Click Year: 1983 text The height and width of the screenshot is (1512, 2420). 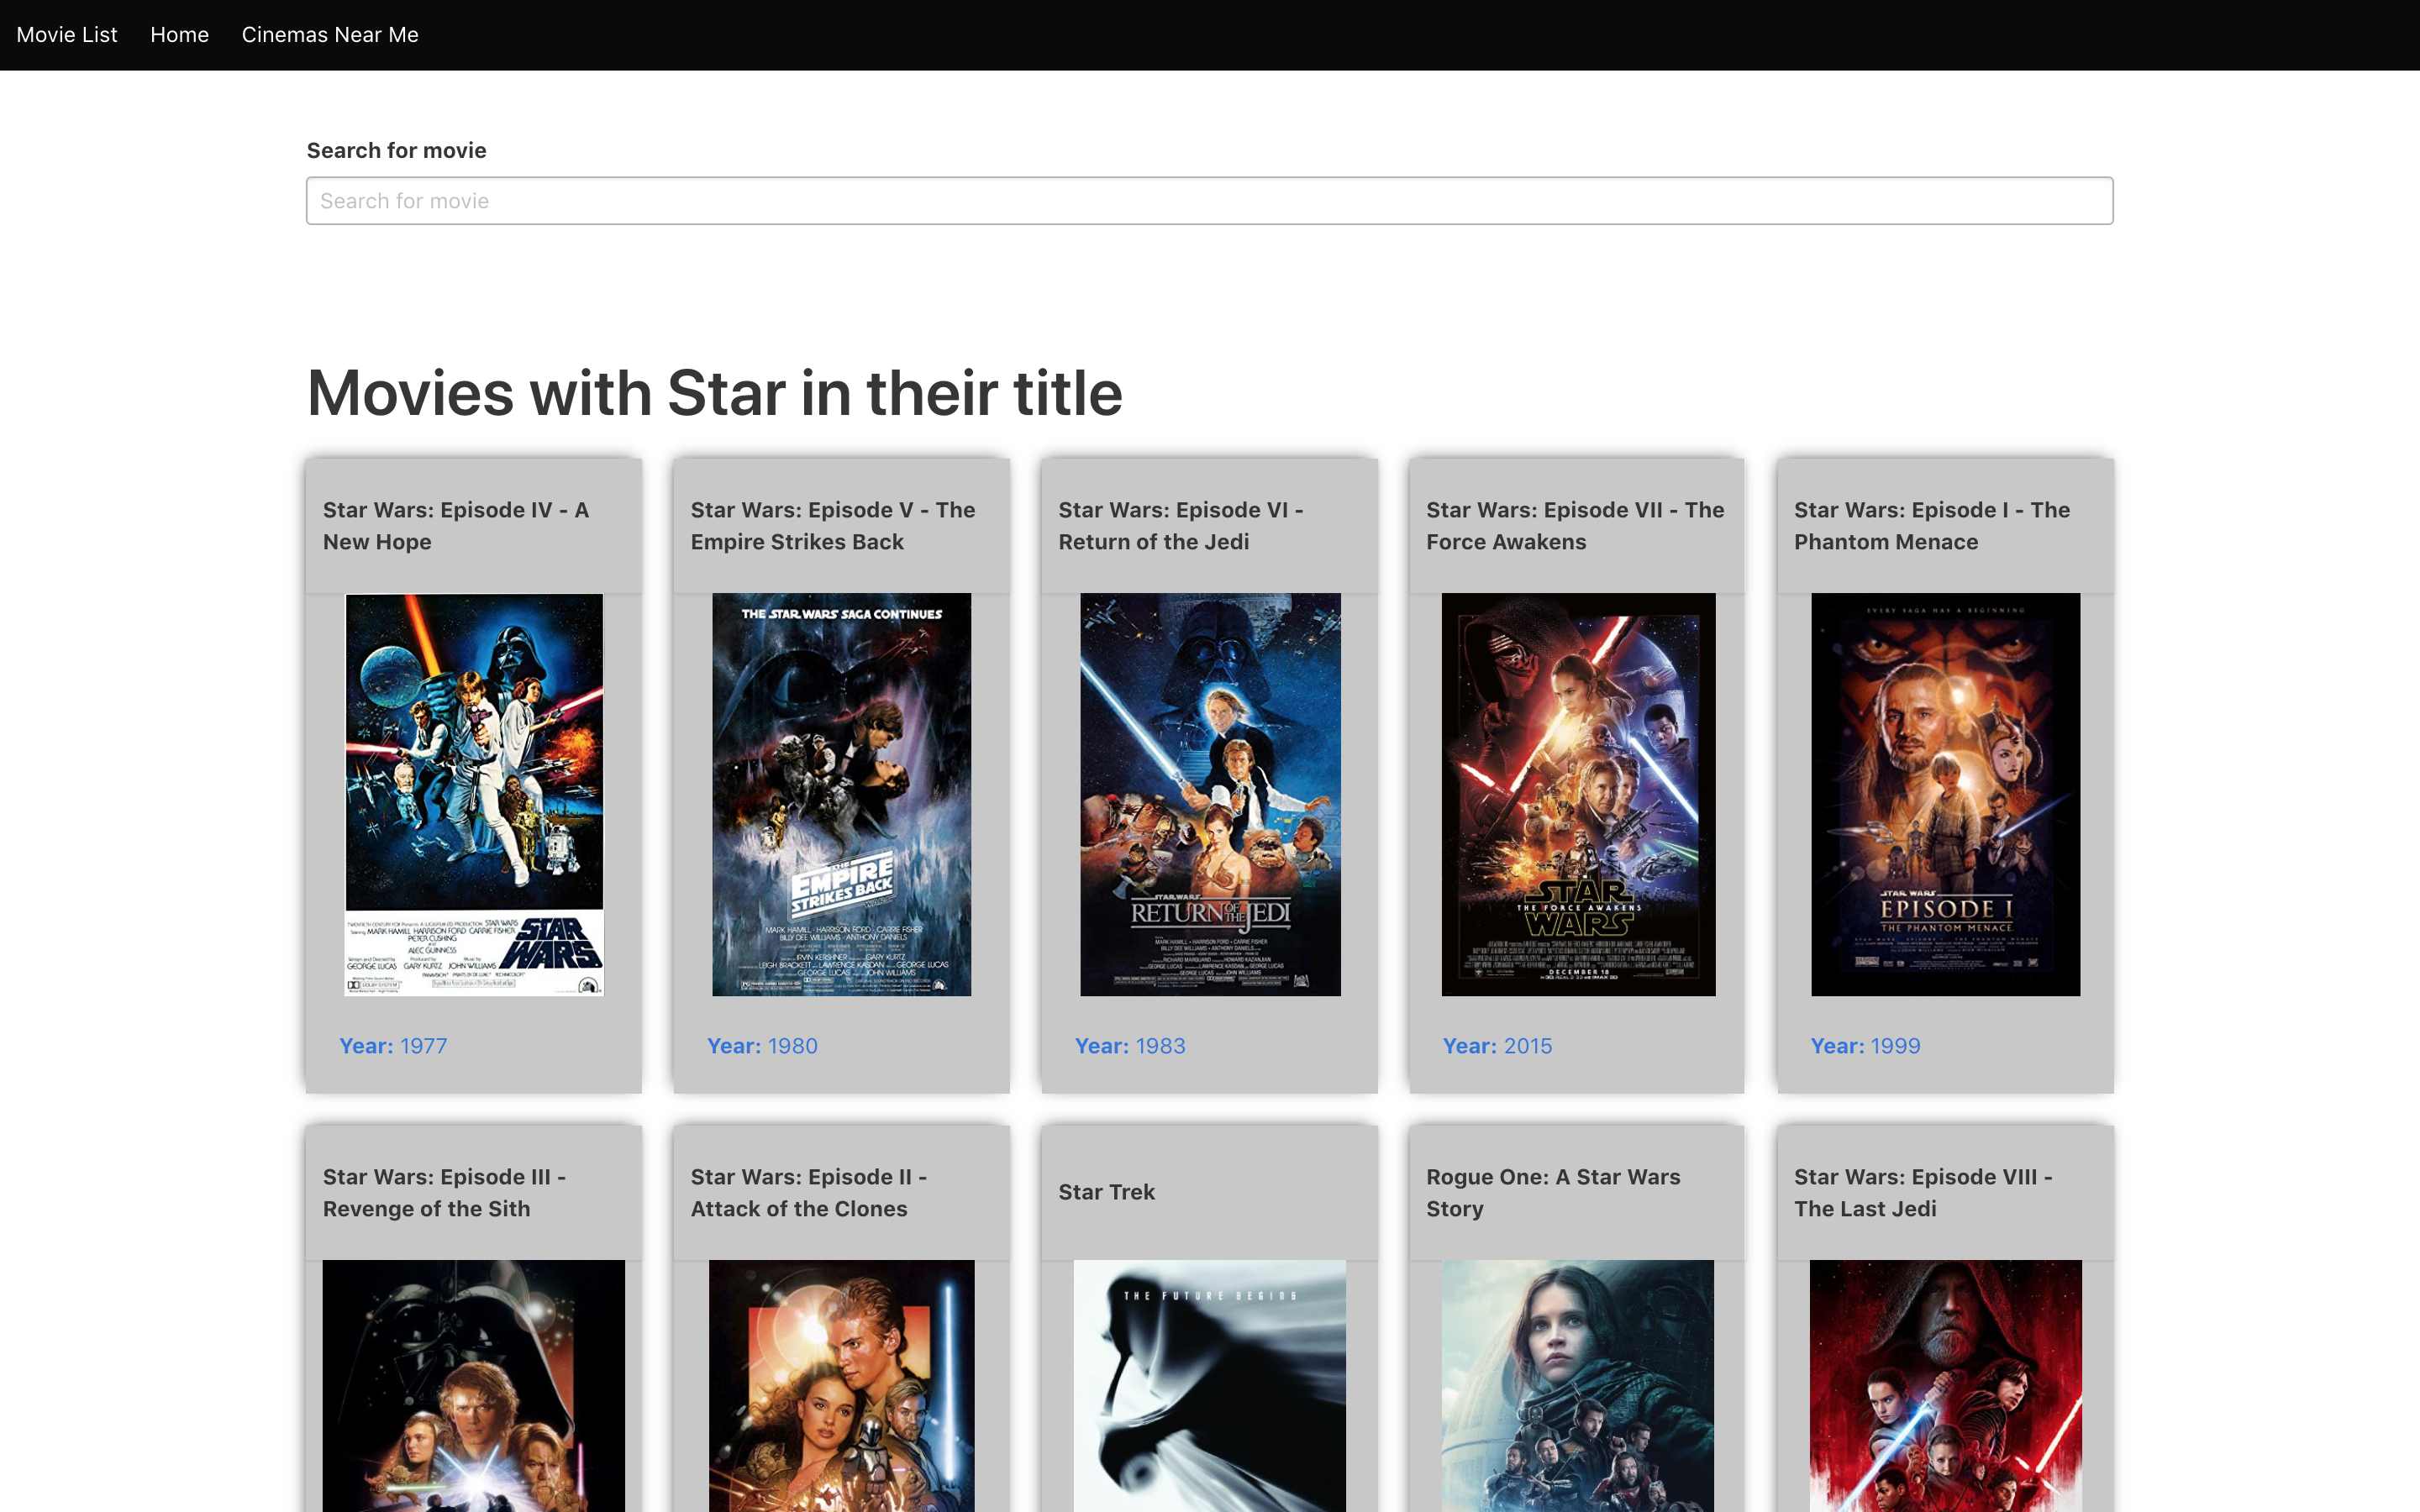(x=1130, y=1046)
